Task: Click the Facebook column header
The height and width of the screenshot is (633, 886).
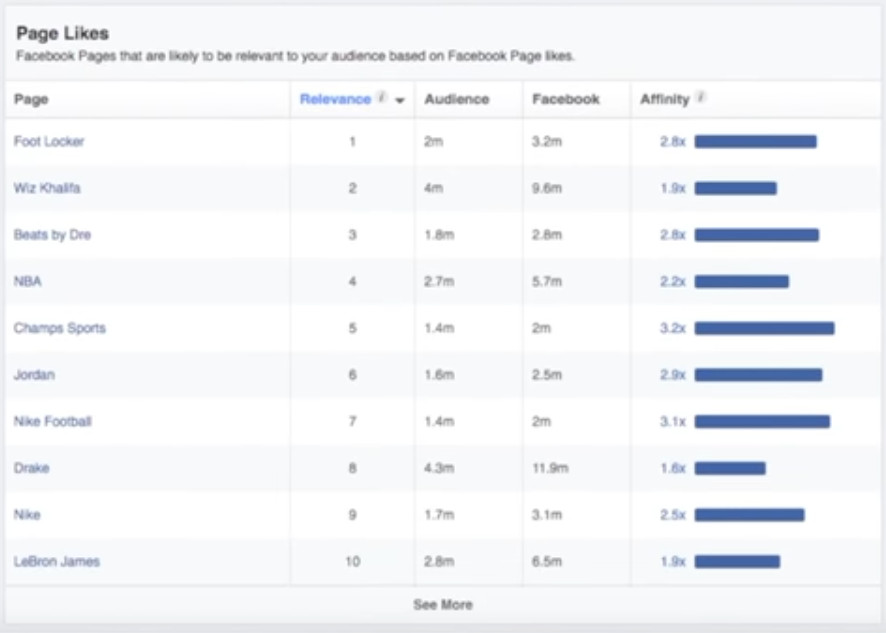Action: pyautogui.click(x=566, y=99)
